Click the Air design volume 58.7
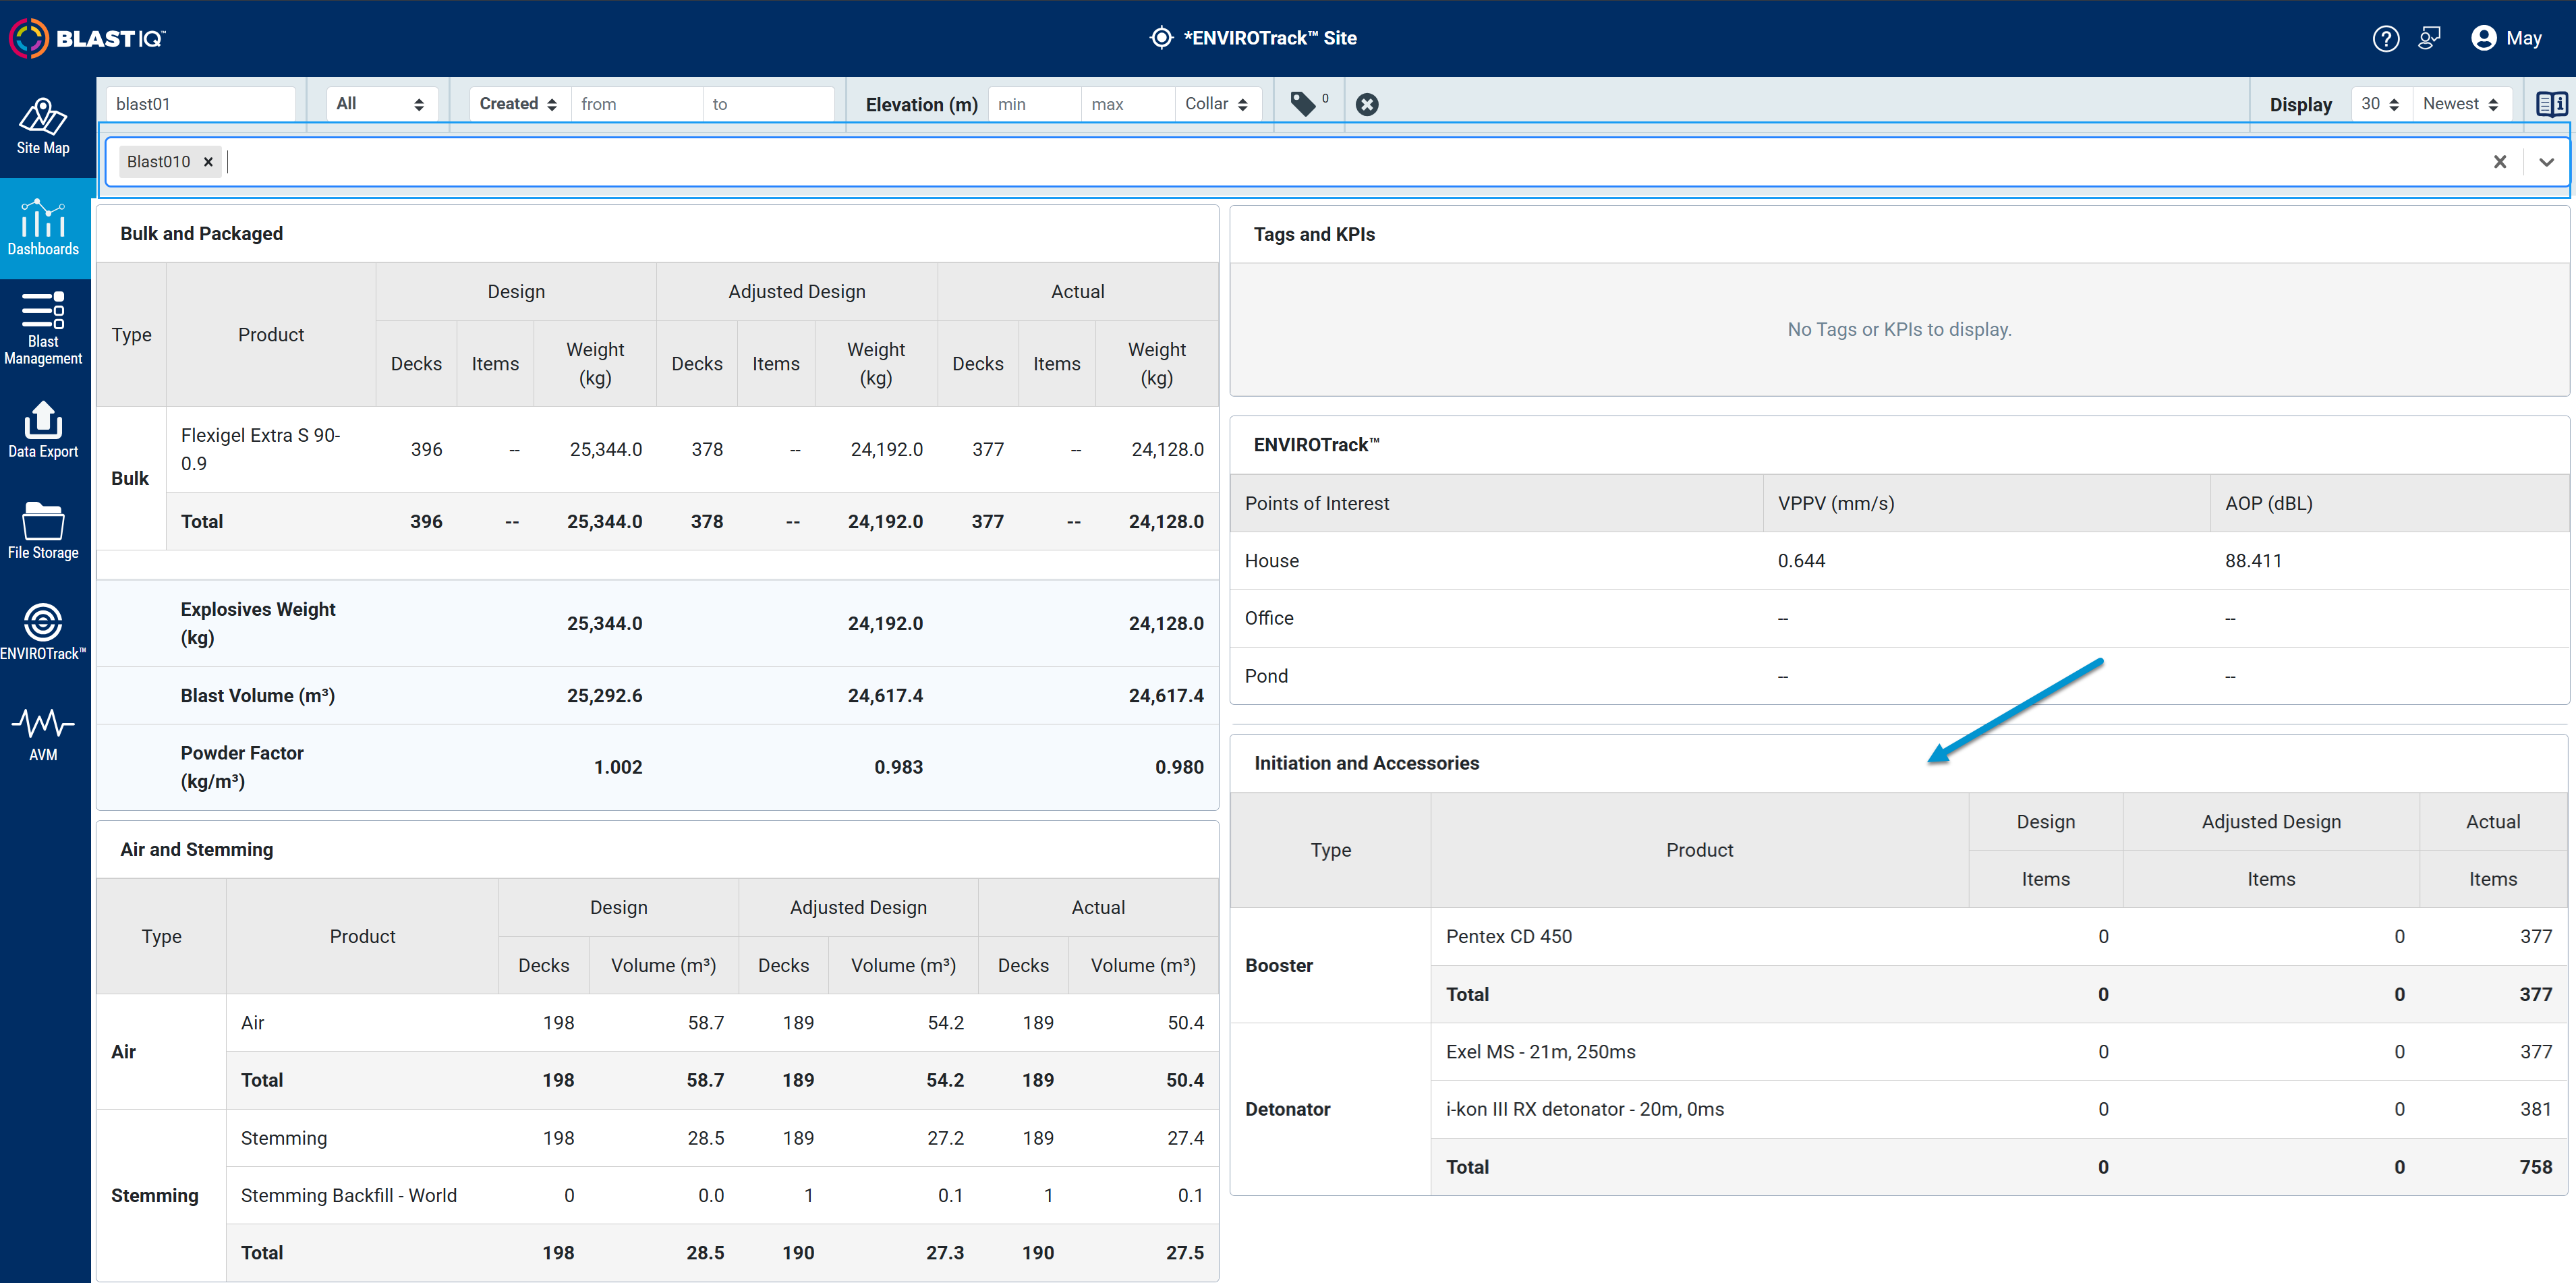Viewport: 2576px width, 1285px height. tap(705, 1023)
